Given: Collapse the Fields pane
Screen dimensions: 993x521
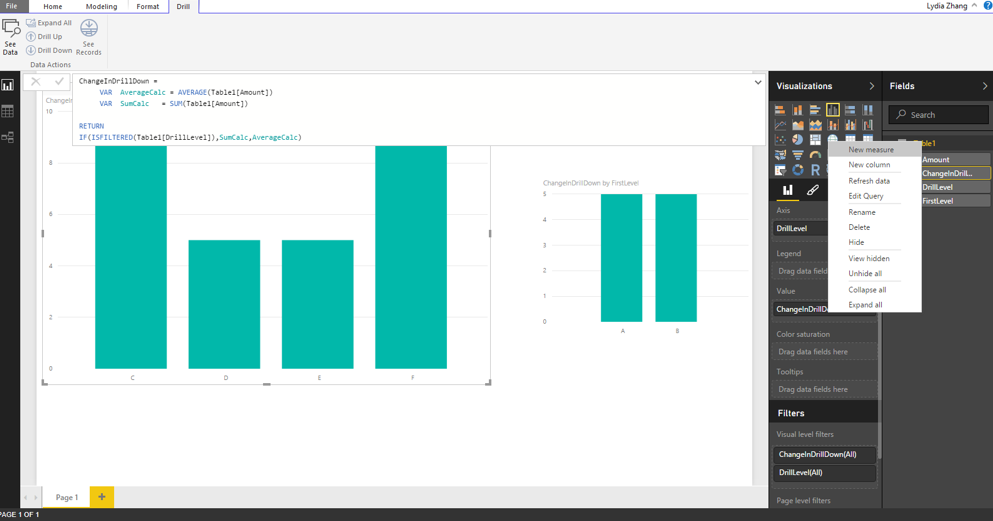Looking at the screenshot, I should tap(985, 86).
